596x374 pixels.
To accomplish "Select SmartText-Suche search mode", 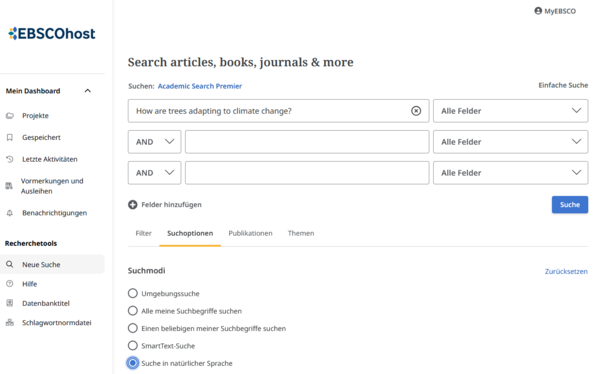I will click(x=133, y=345).
